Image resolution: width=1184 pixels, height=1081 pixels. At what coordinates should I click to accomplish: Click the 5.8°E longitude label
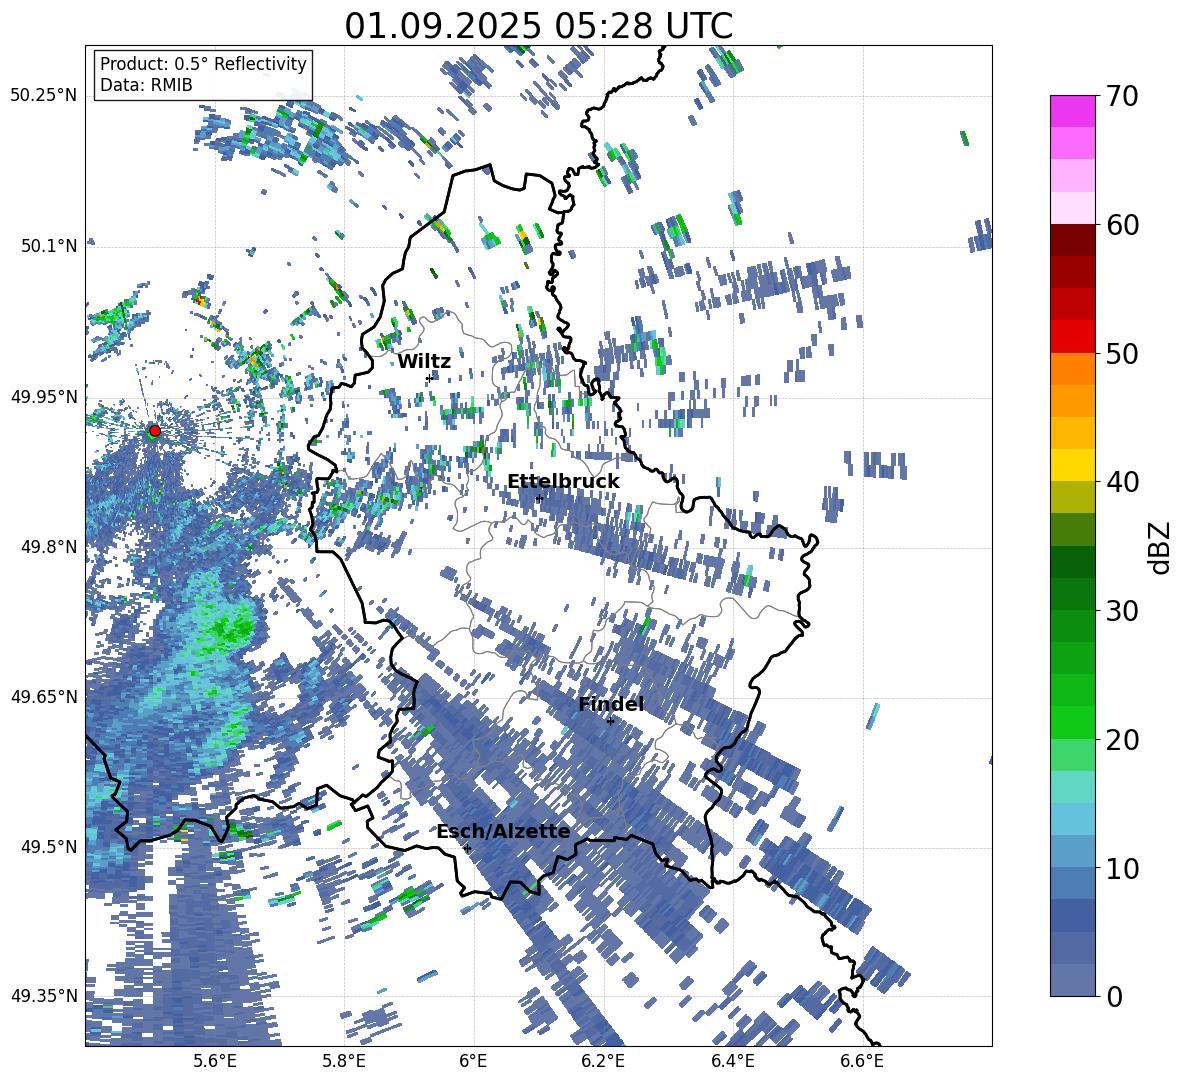[x=344, y=1061]
